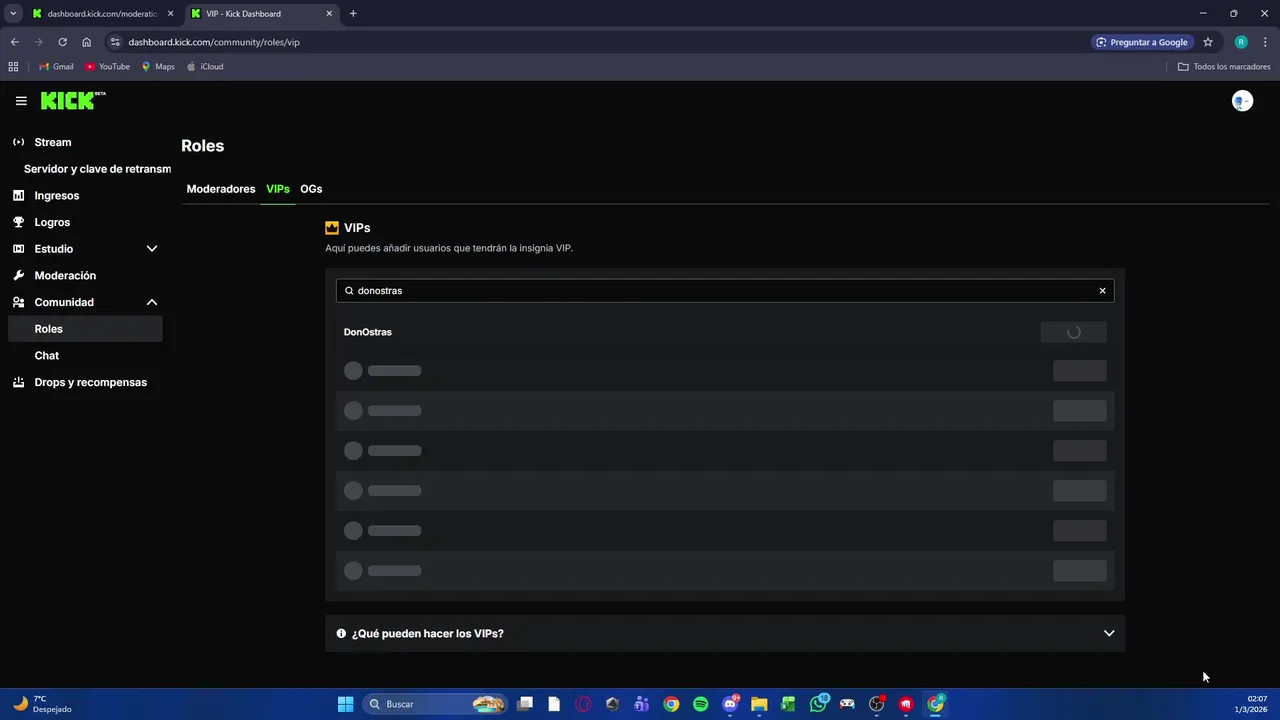Viewport: 1280px width, 720px height.
Task: Open Excel from the taskbar
Action: point(788,704)
